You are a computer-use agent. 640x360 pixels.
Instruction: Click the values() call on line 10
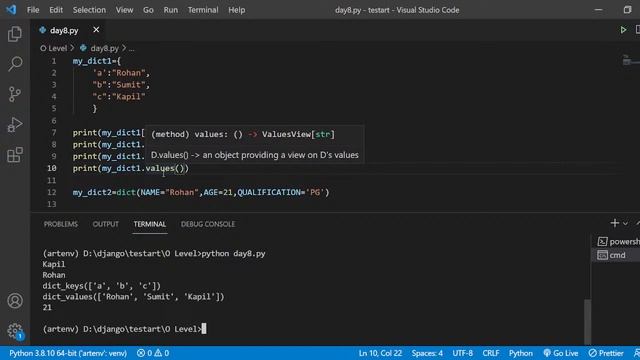click(165, 168)
